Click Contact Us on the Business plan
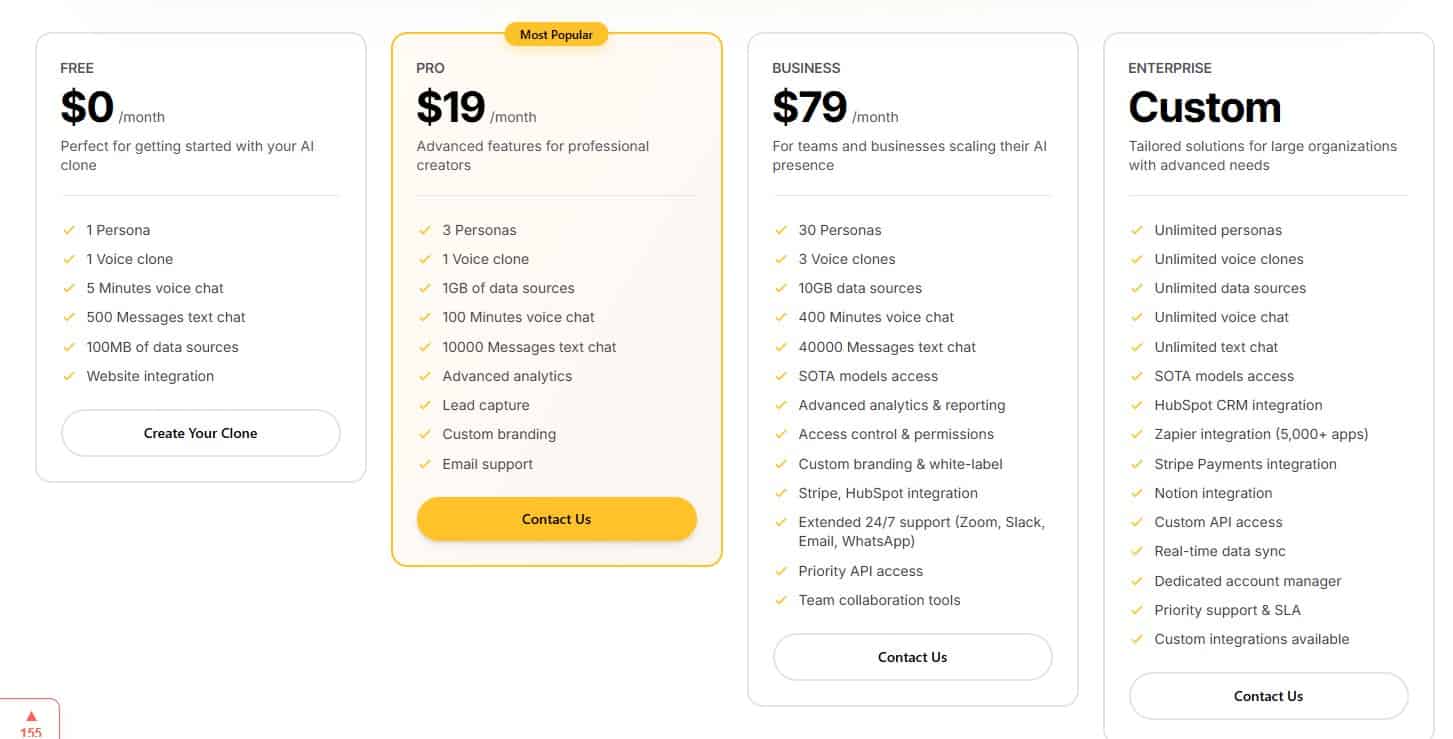The height and width of the screenshot is (739, 1453). tap(911, 657)
